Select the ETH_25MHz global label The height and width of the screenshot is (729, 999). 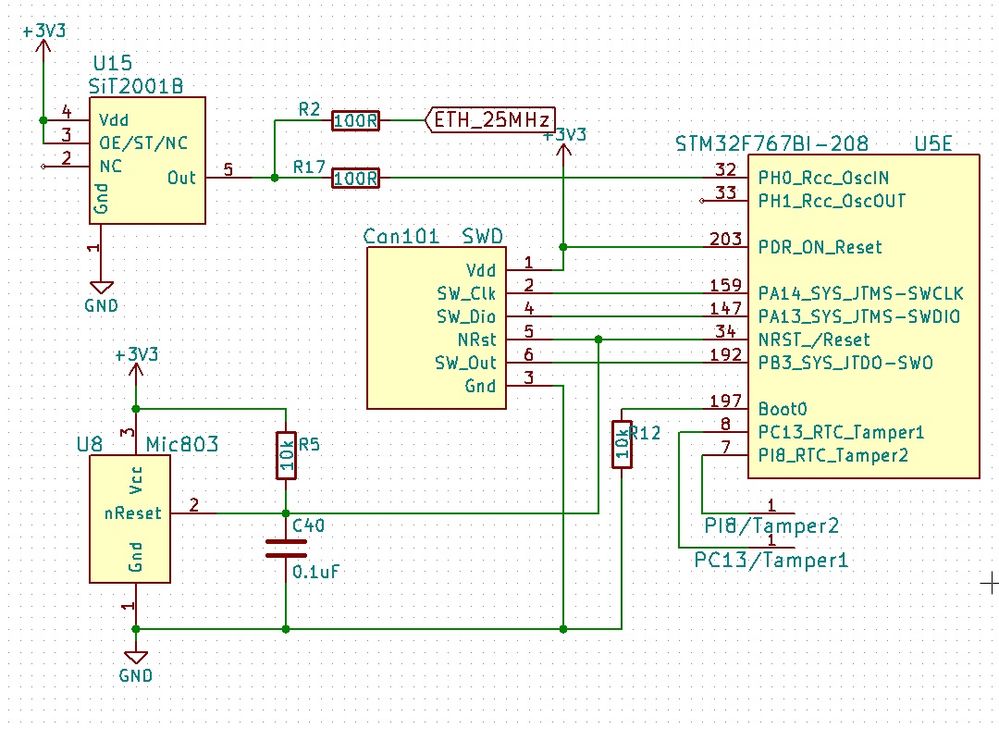(491, 120)
